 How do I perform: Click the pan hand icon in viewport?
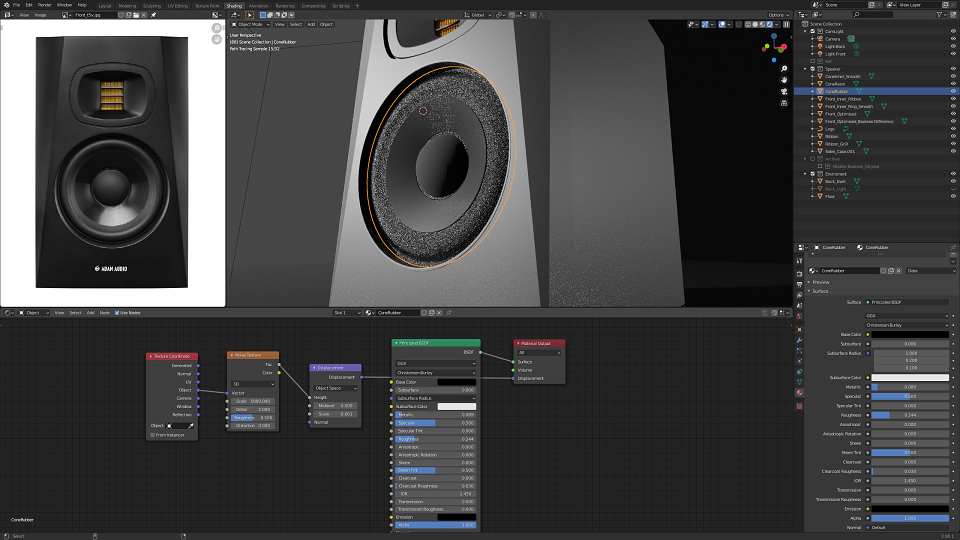[784, 80]
